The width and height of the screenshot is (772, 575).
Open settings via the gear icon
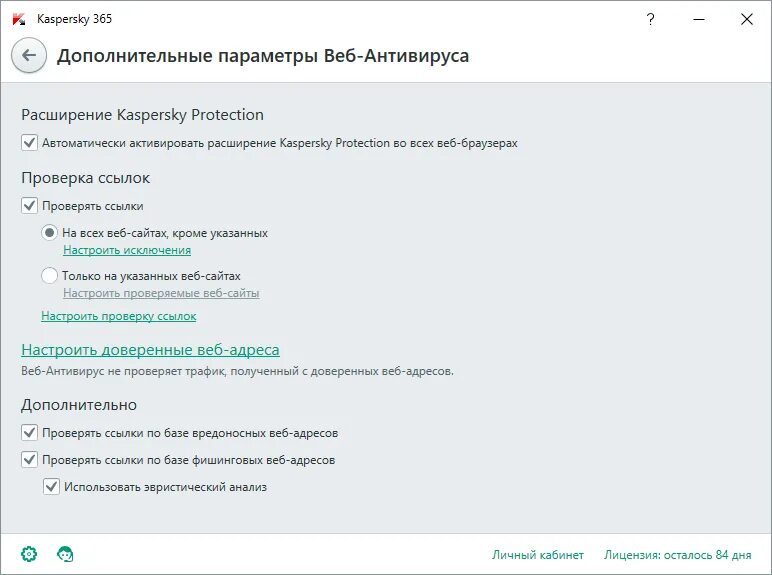click(x=29, y=554)
